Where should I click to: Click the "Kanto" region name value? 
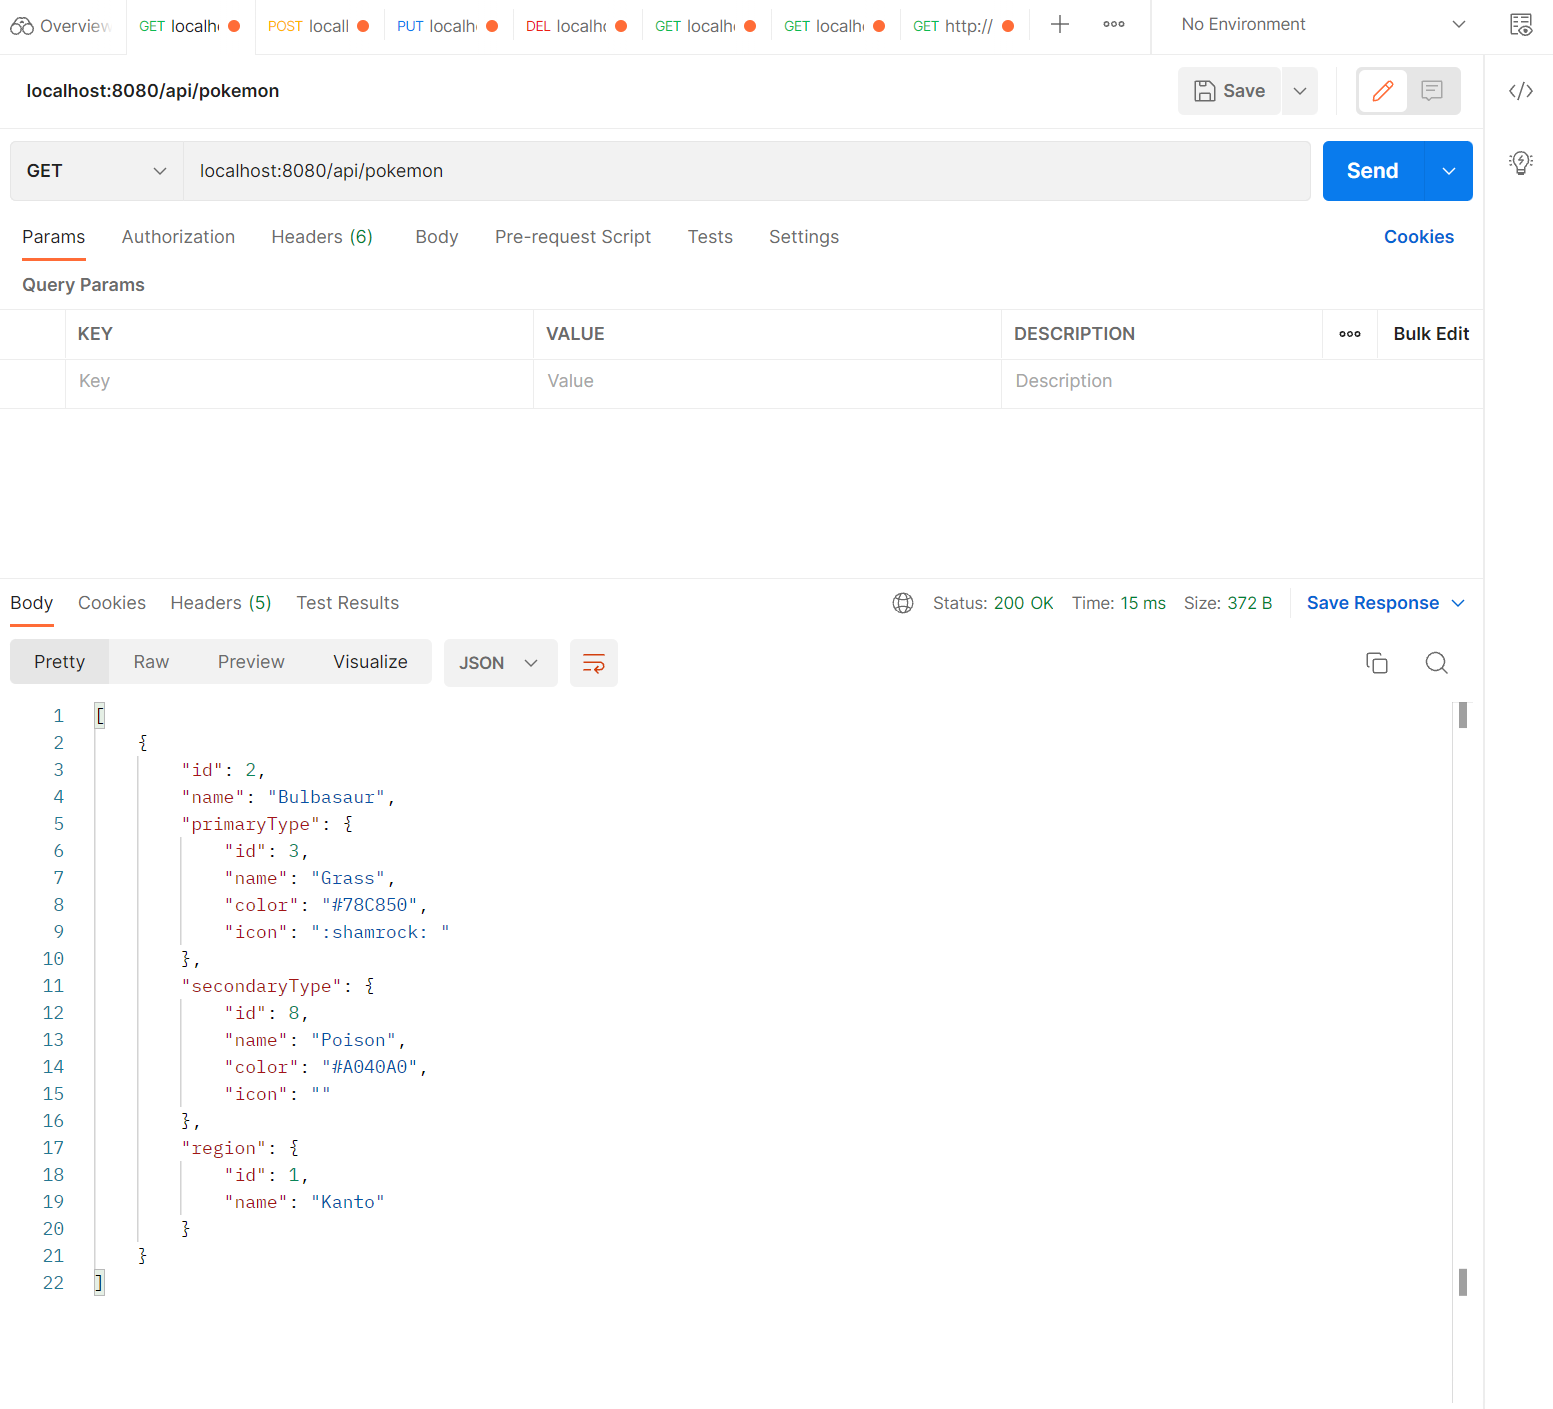348,1202
